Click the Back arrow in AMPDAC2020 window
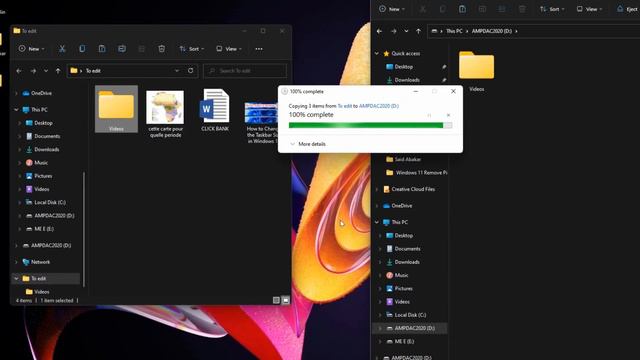The height and width of the screenshot is (360, 640). [379, 31]
